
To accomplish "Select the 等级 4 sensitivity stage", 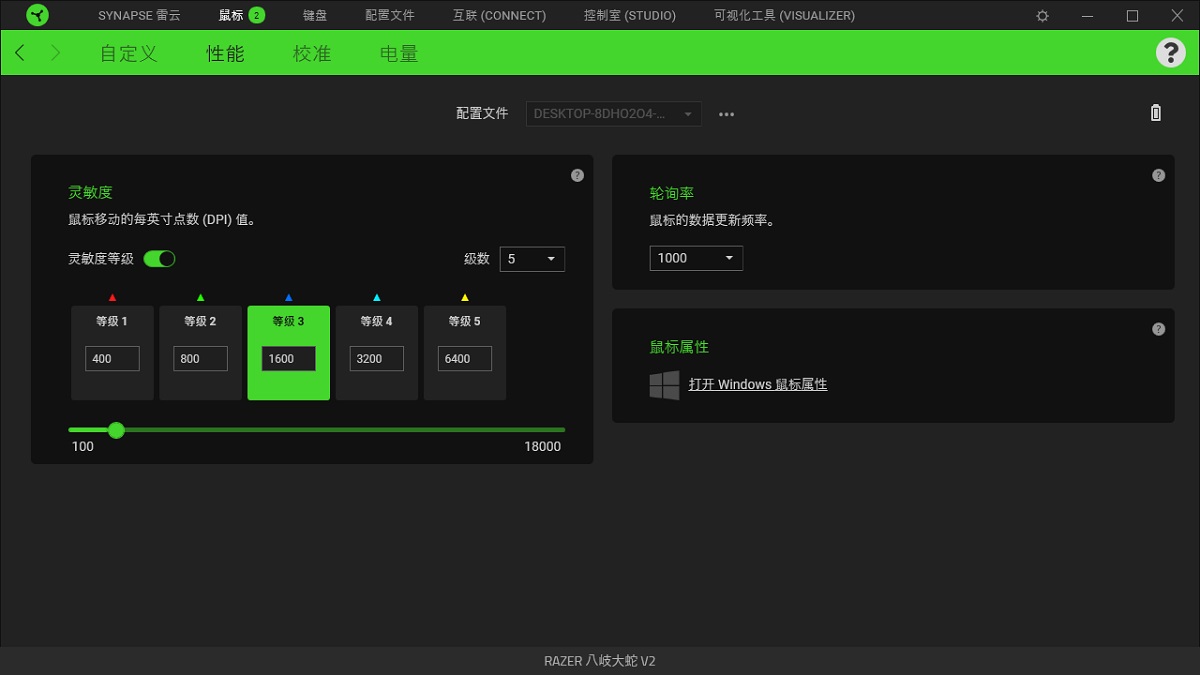I will pyautogui.click(x=376, y=353).
